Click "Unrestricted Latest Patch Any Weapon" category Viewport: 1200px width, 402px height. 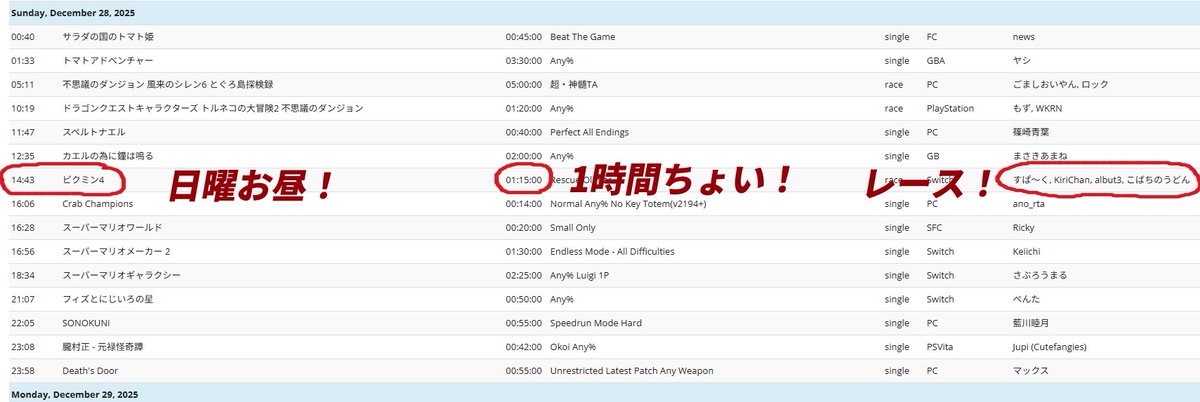pyautogui.click(x=632, y=371)
